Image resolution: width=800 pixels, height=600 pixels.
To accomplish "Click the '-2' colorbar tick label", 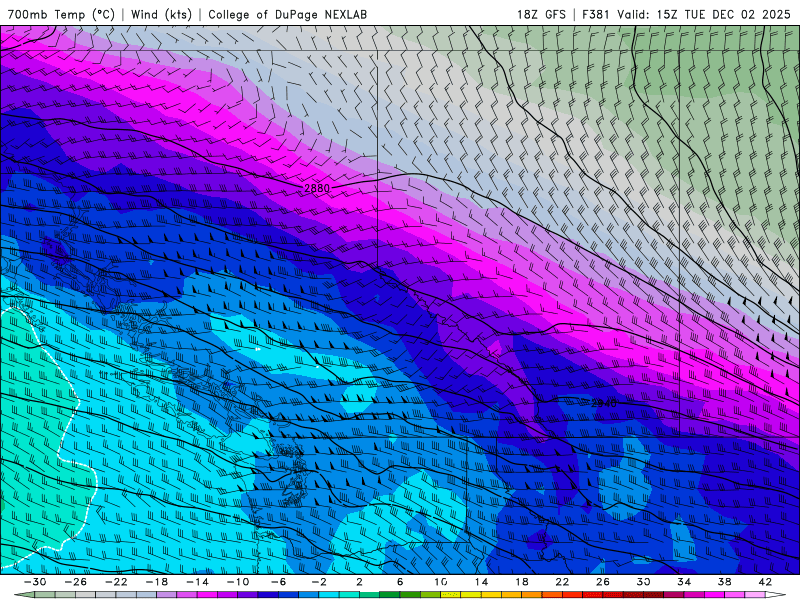I will tap(319, 582).
